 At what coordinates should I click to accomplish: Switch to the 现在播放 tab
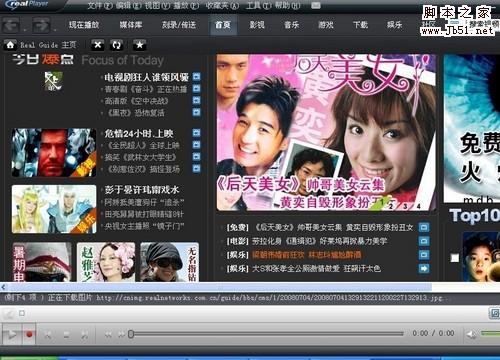84,25
